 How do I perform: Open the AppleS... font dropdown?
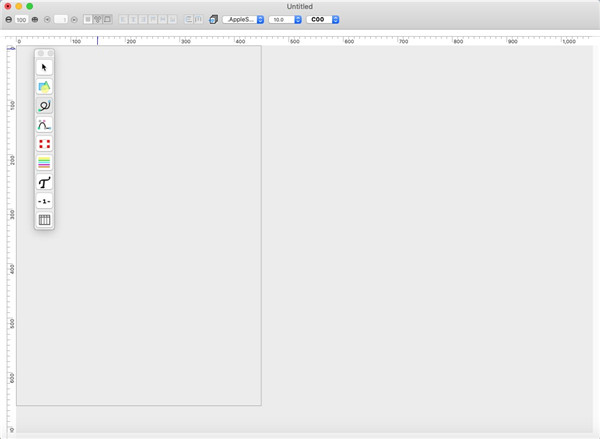pos(243,19)
